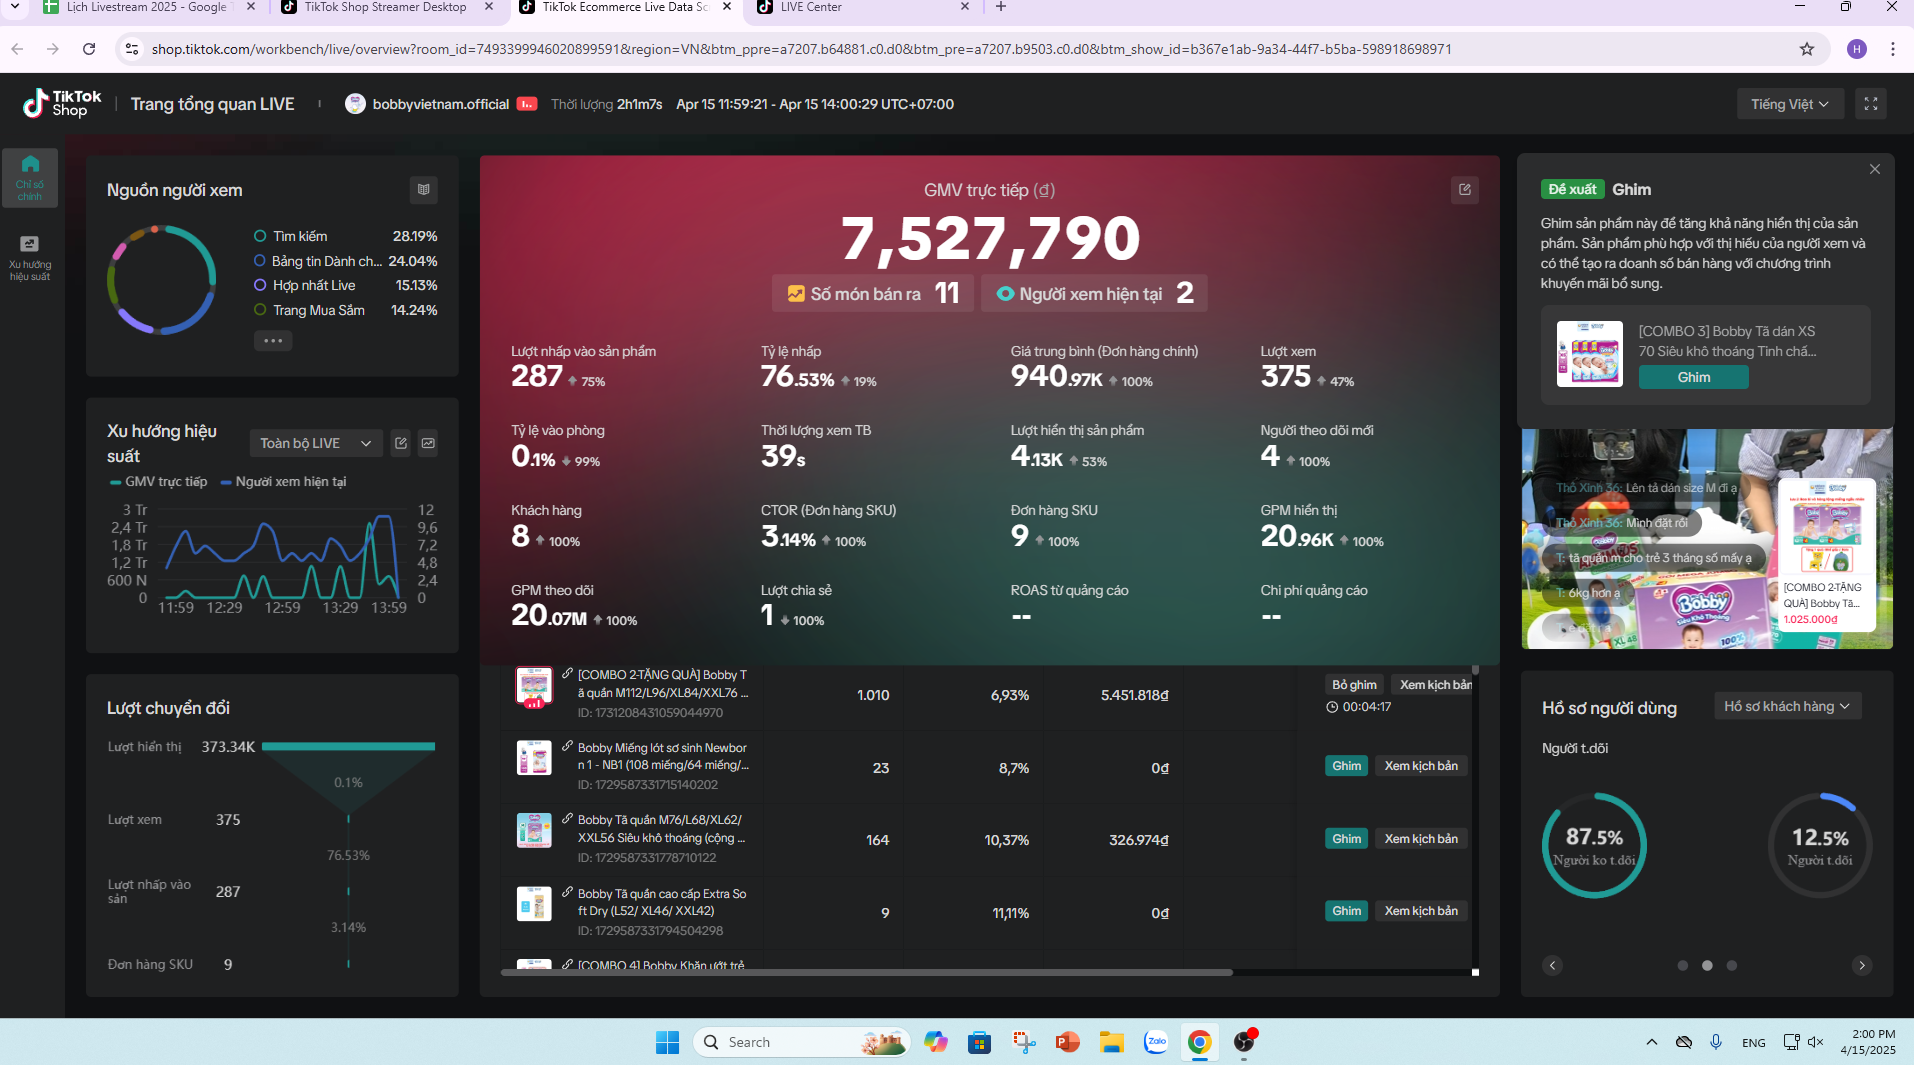Close the Đề xuất Ghim suggestion panel
1914x1065 pixels.
point(1875,169)
